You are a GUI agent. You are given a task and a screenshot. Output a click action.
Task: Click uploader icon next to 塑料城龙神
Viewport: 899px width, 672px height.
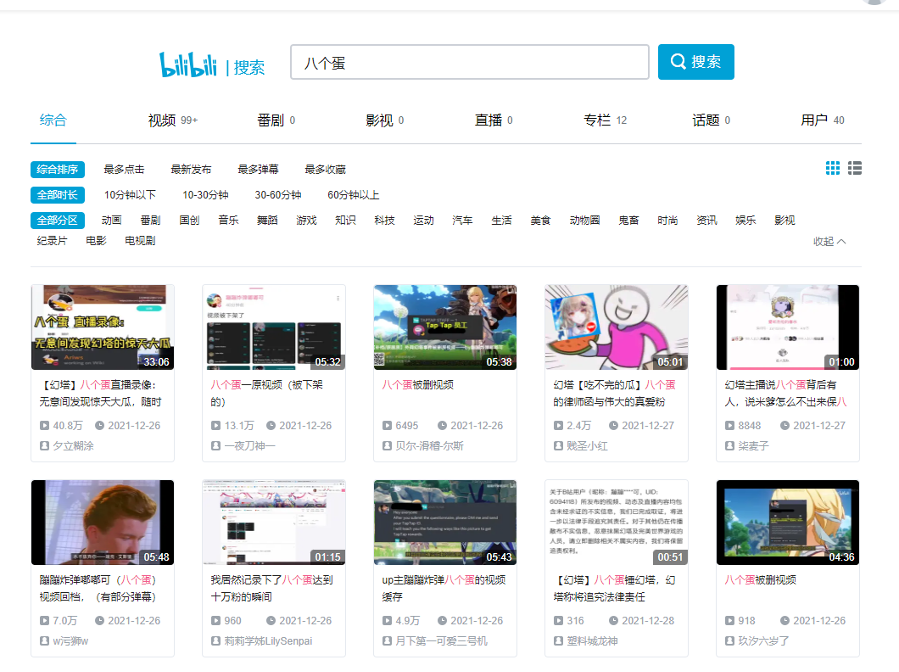point(557,641)
